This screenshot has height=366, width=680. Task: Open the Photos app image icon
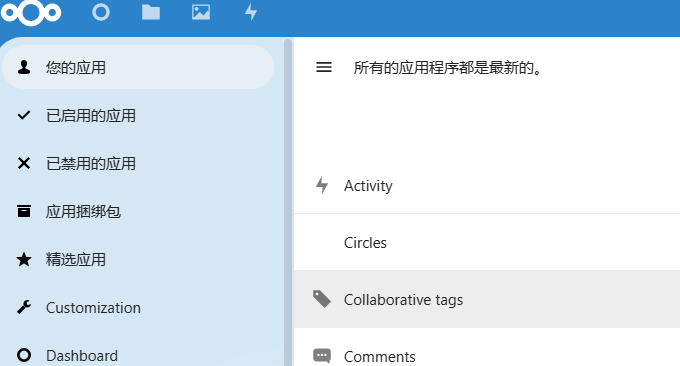(x=201, y=12)
